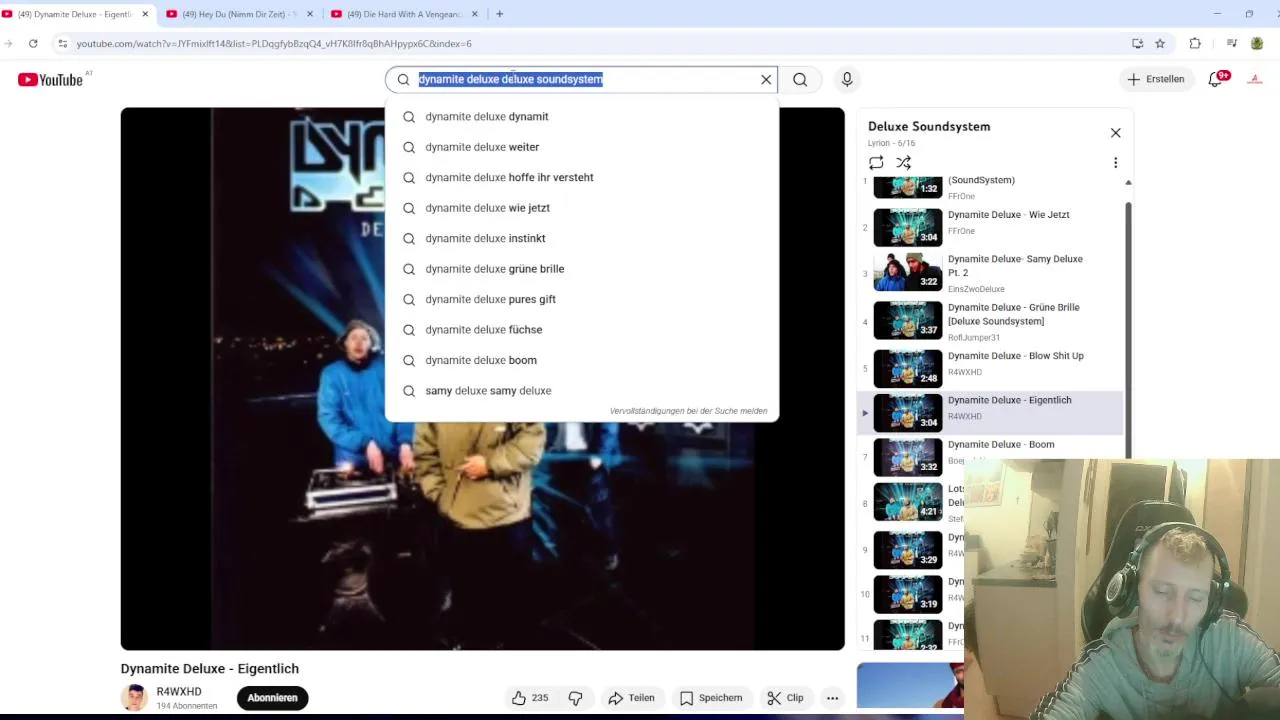Open the Erstellen create menu
Viewport: 1280px width, 720px height.
1155,79
